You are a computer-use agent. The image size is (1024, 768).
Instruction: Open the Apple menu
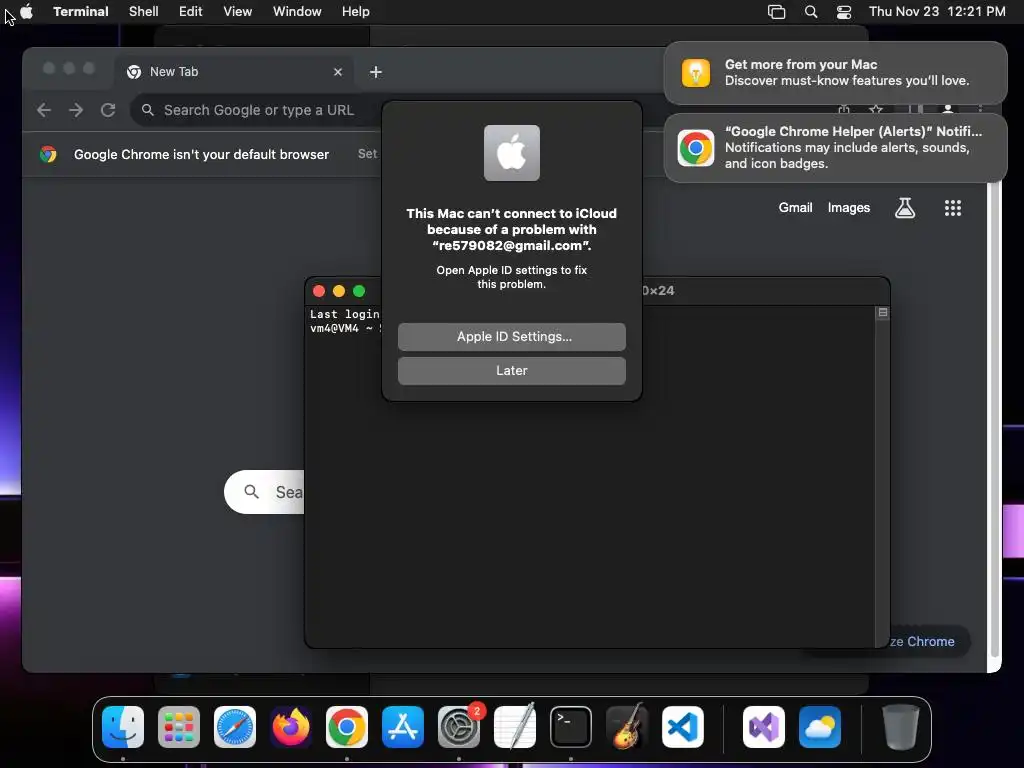(x=27, y=11)
